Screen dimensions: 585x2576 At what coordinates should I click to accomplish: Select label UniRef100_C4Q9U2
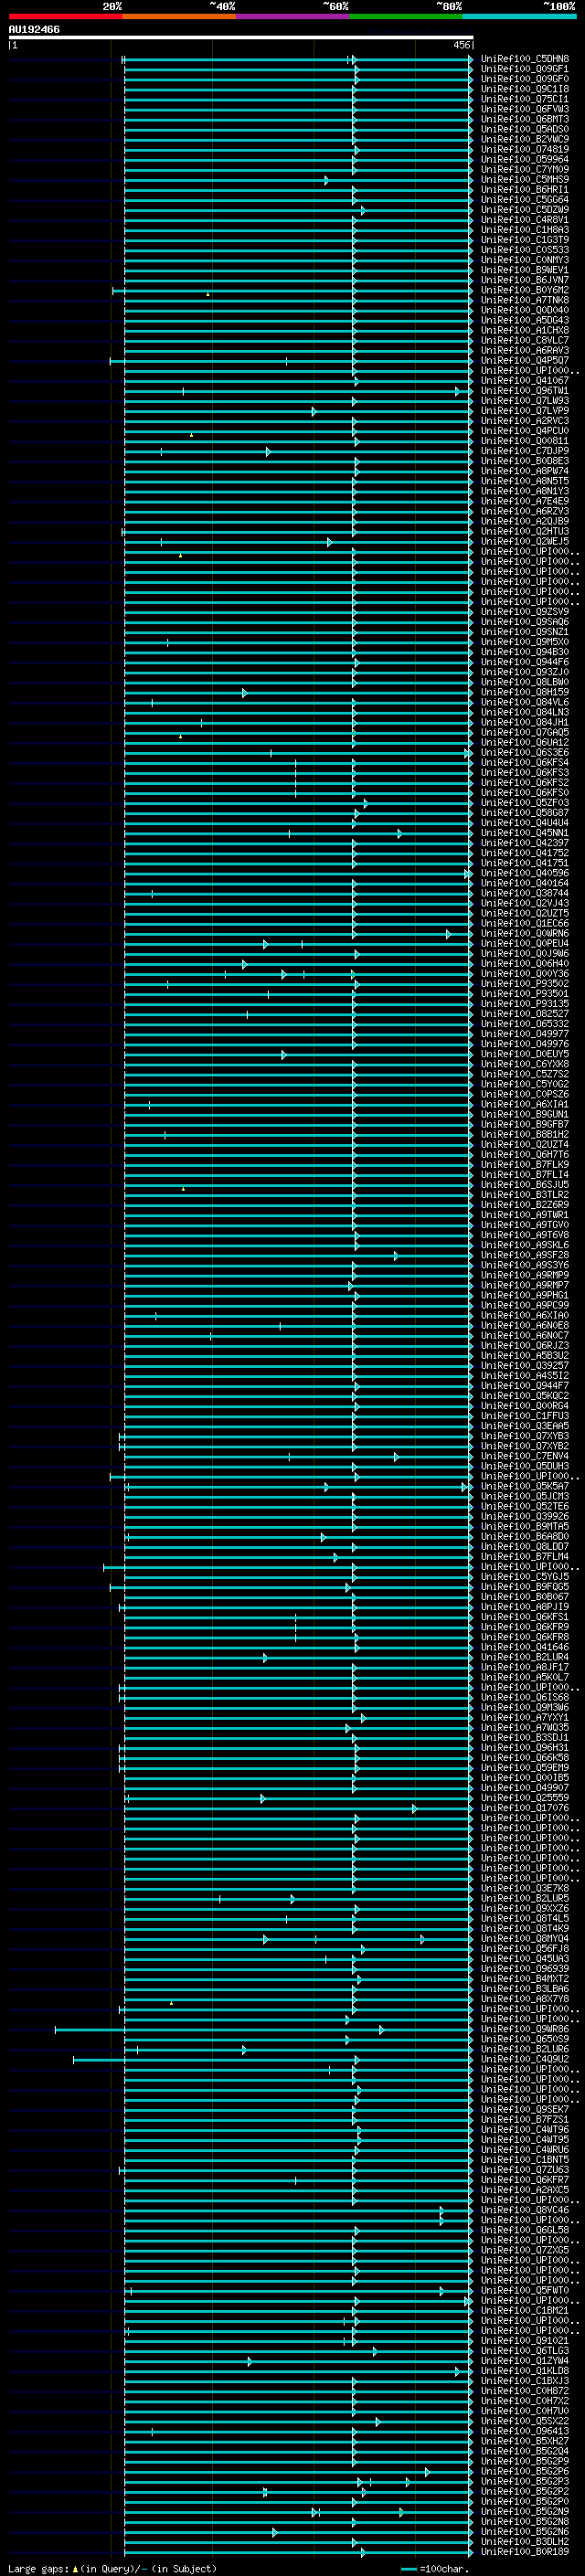[x=525, y=2060]
